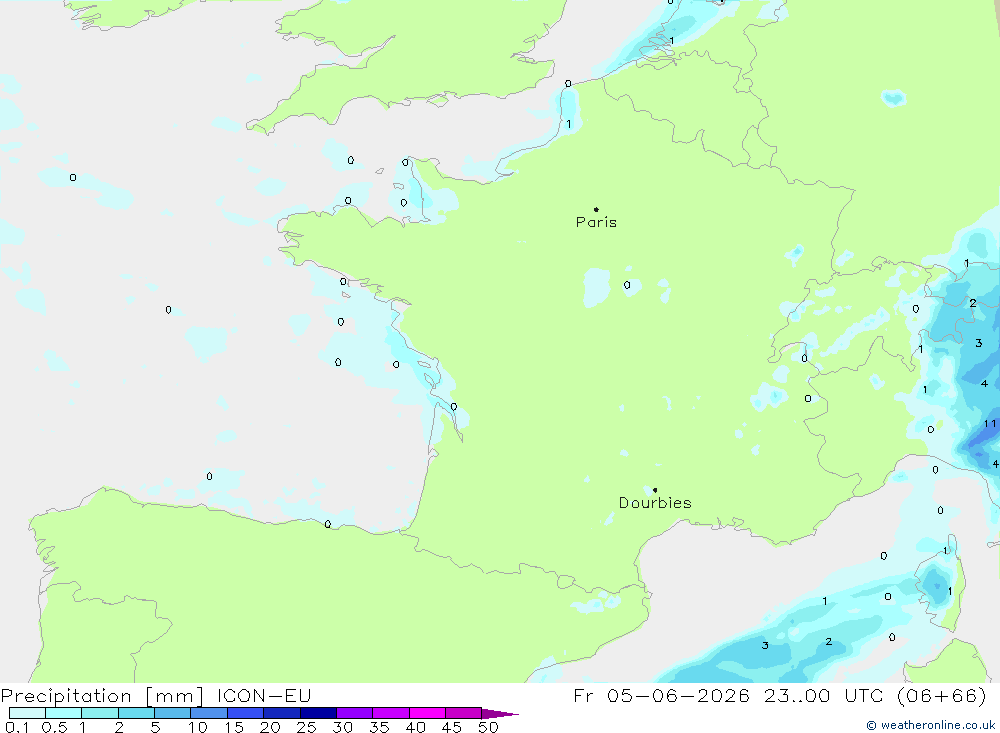
Task: Click the 25 legend scale label
Action: tap(307, 727)
